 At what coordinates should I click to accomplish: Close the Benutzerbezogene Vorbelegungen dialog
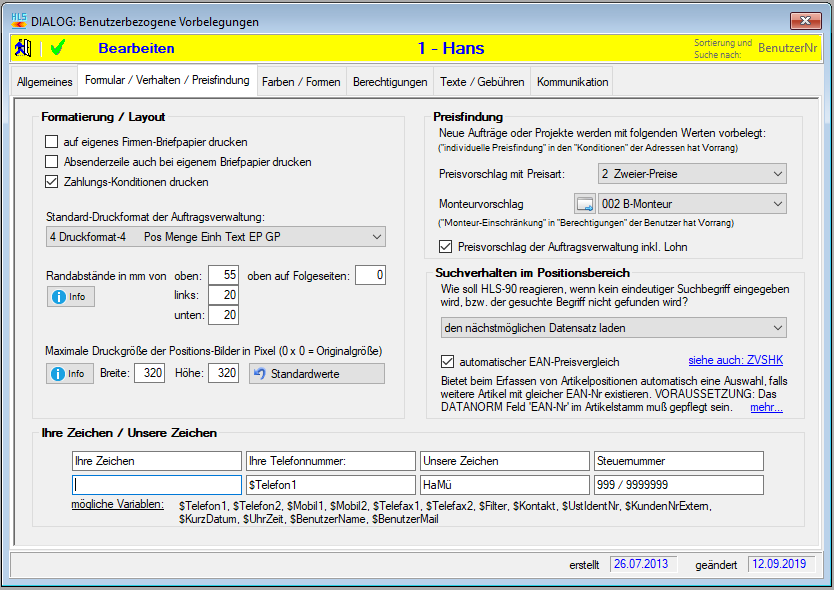click(x=805, y=20)
